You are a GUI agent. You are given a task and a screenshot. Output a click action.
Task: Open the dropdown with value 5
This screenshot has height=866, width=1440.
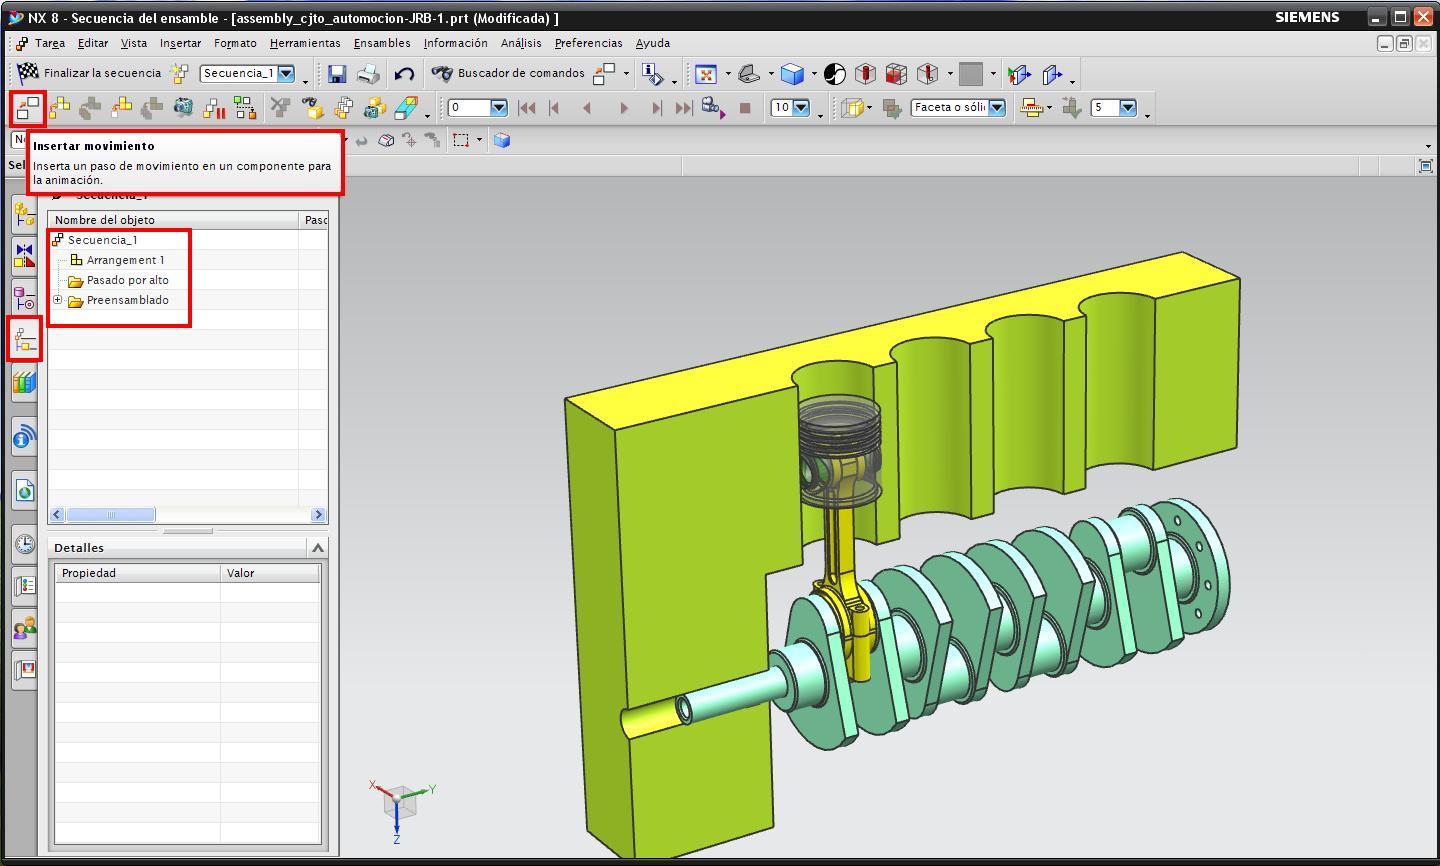(1128, 107)
